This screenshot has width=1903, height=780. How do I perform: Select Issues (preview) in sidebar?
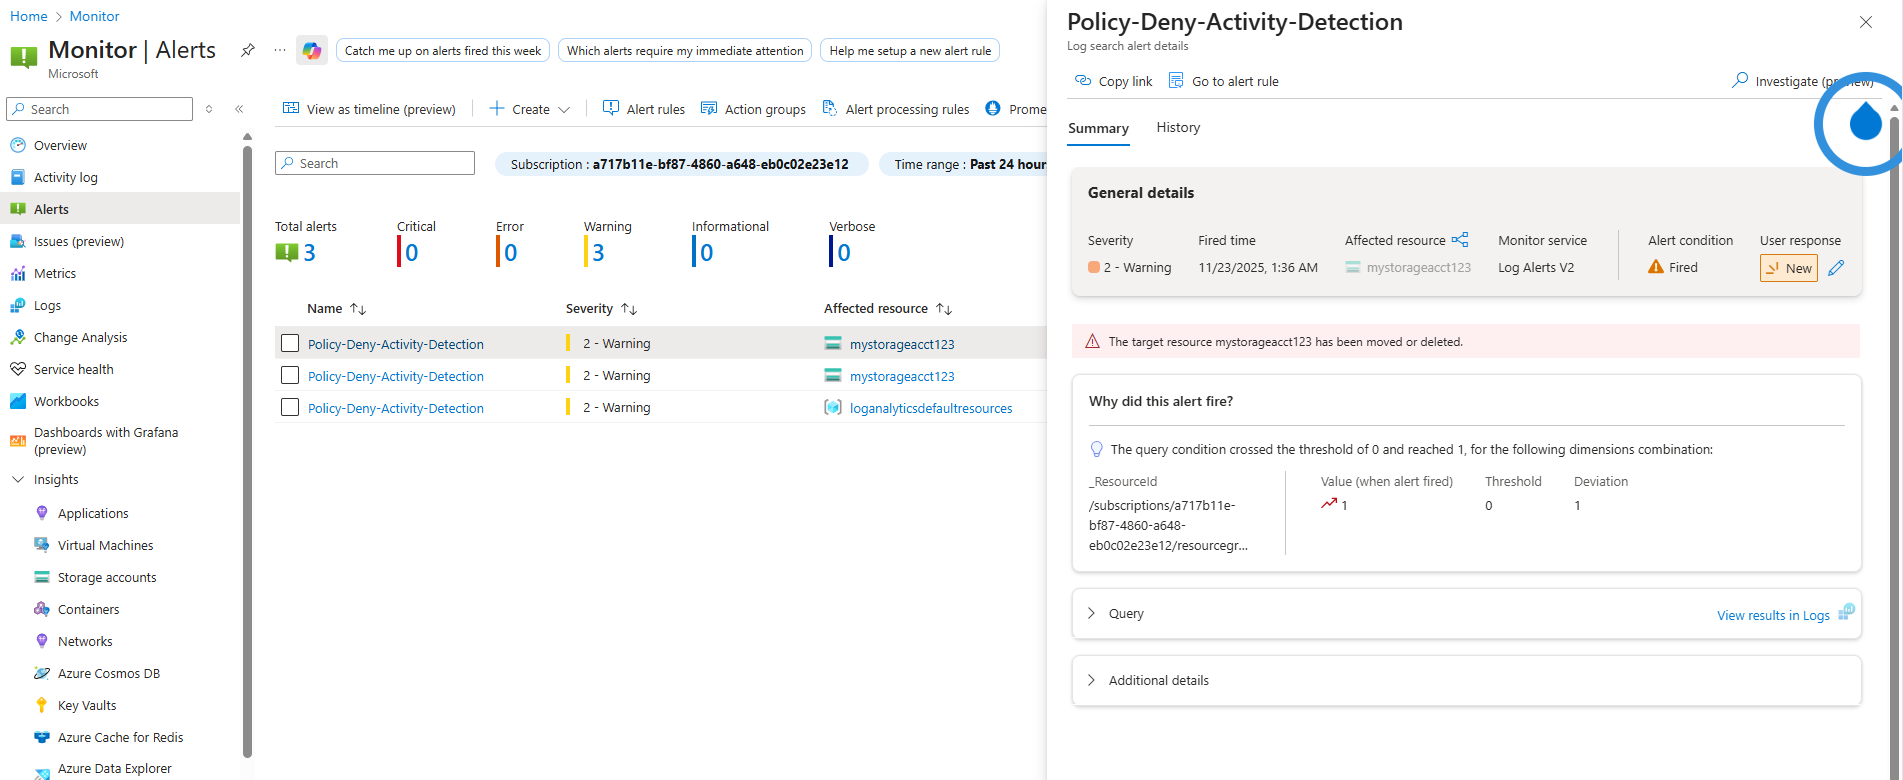coord(78,241)
